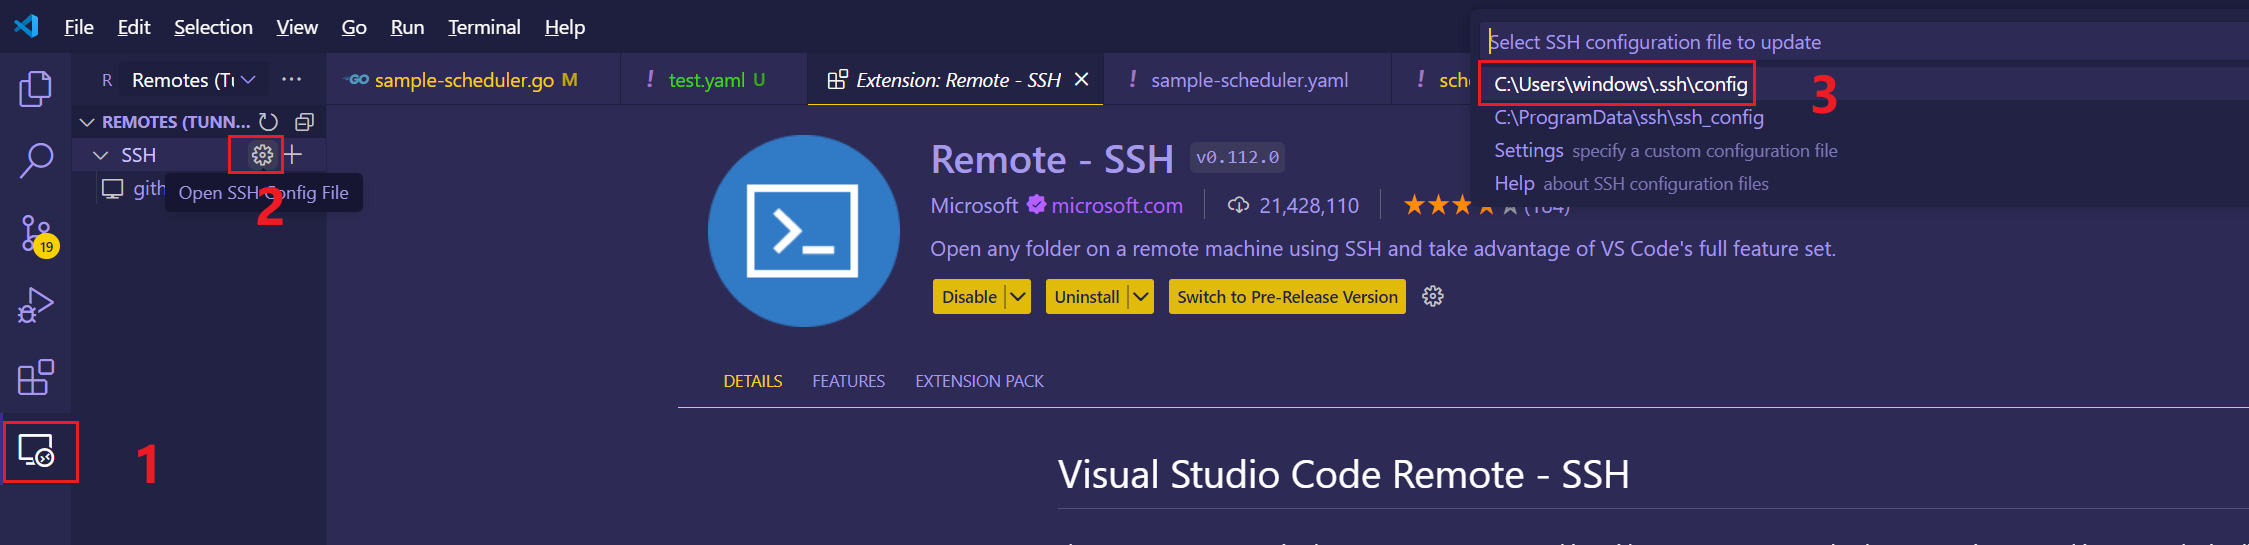Switch to the EXTENSION PACK tab
Screen dimensions: 2249x545
(x=979, y=381)
